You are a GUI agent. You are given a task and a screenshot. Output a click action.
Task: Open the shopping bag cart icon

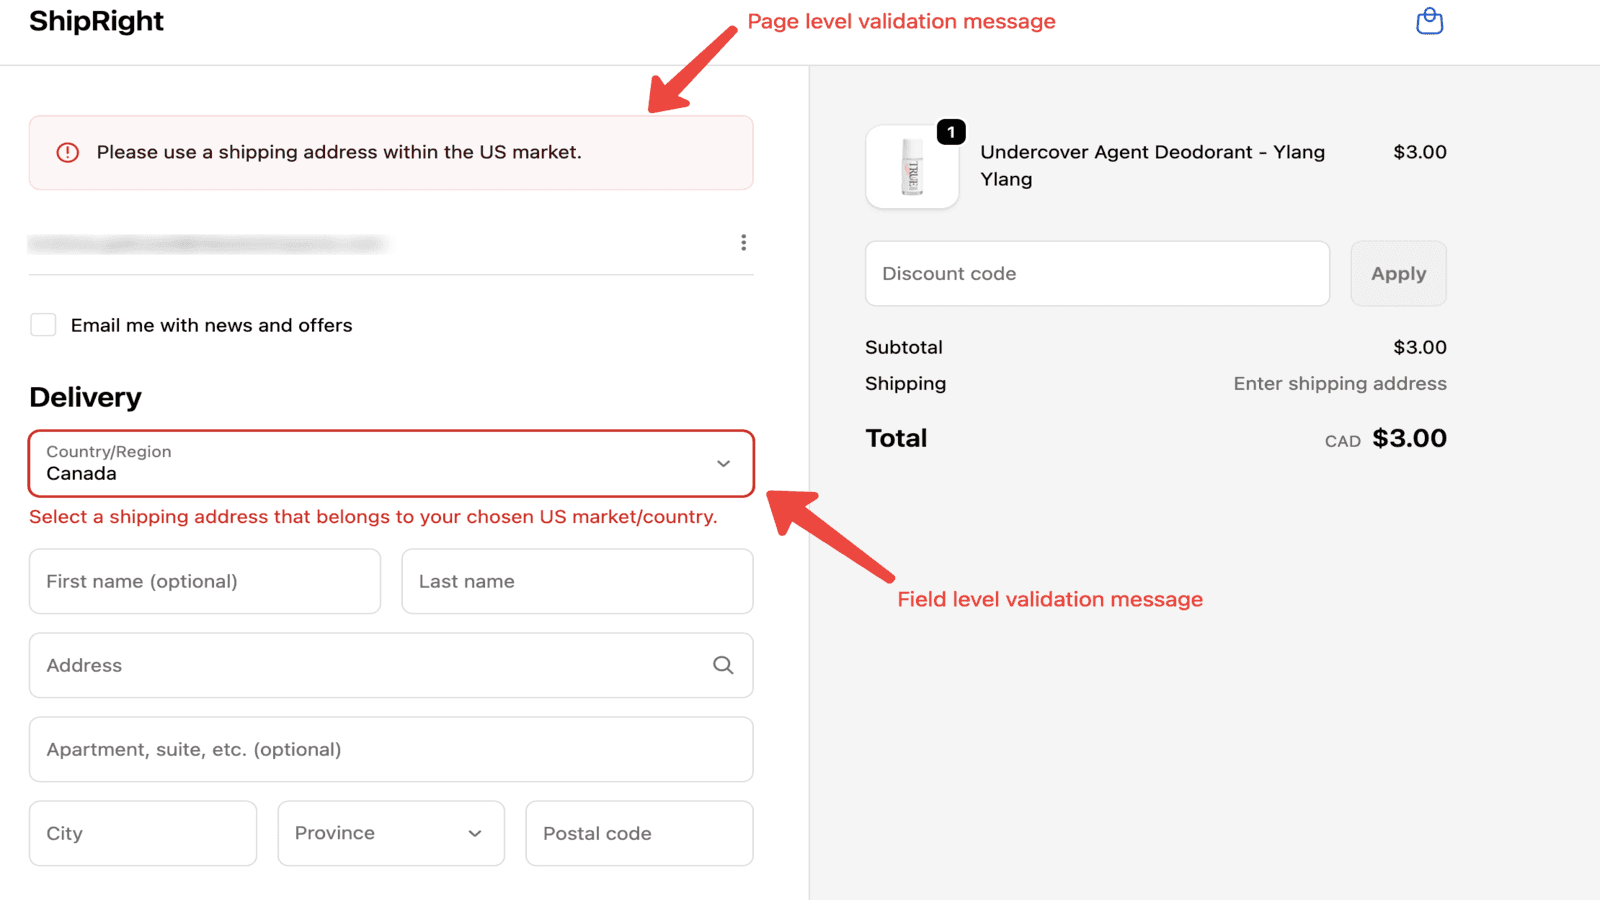pyautogui.click(x=1429, y=21)
